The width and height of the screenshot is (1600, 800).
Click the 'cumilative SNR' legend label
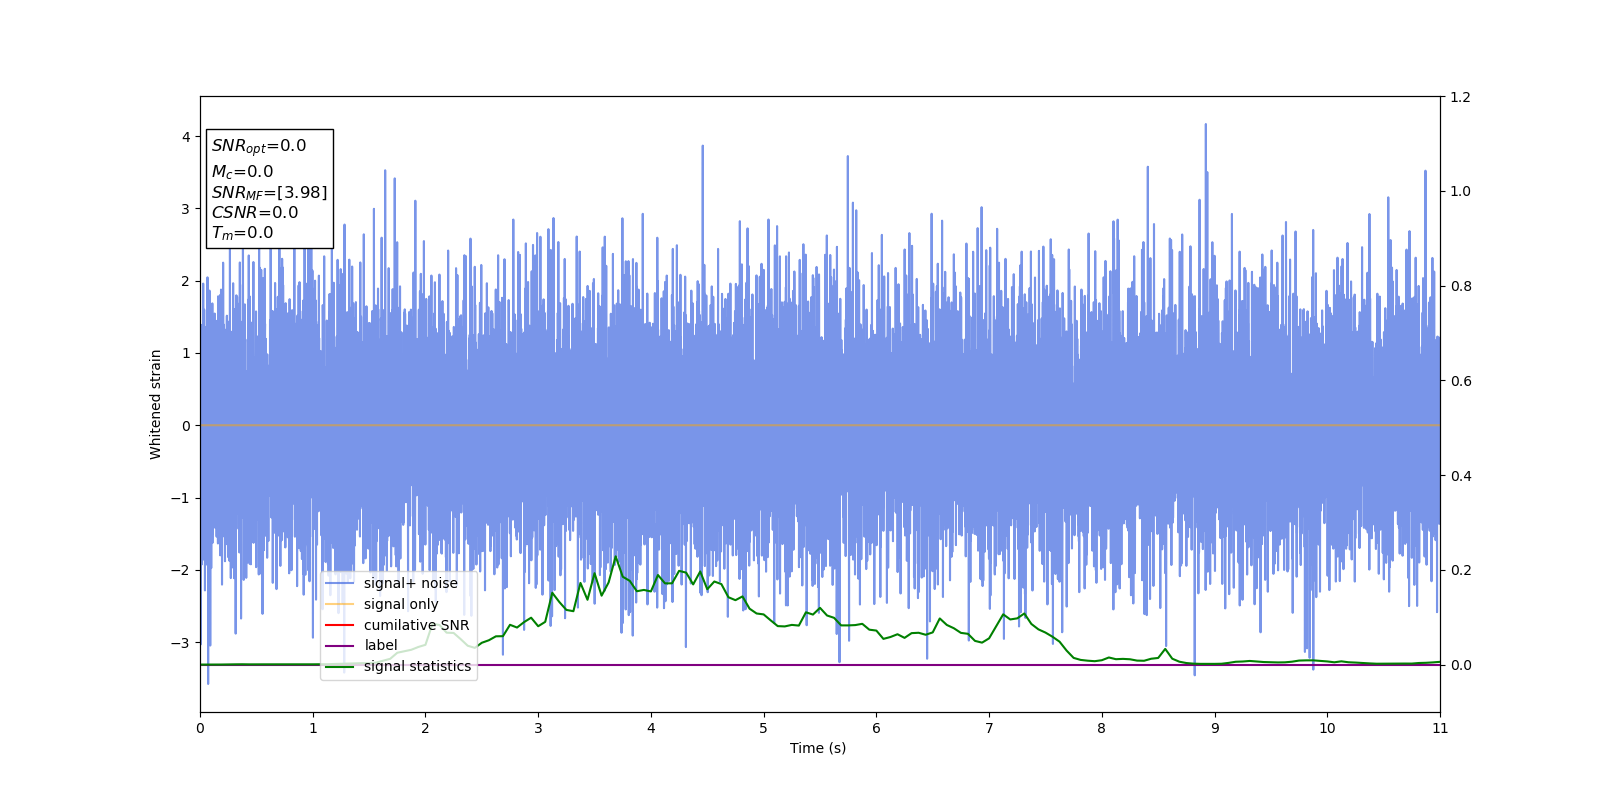coord(416,625)
